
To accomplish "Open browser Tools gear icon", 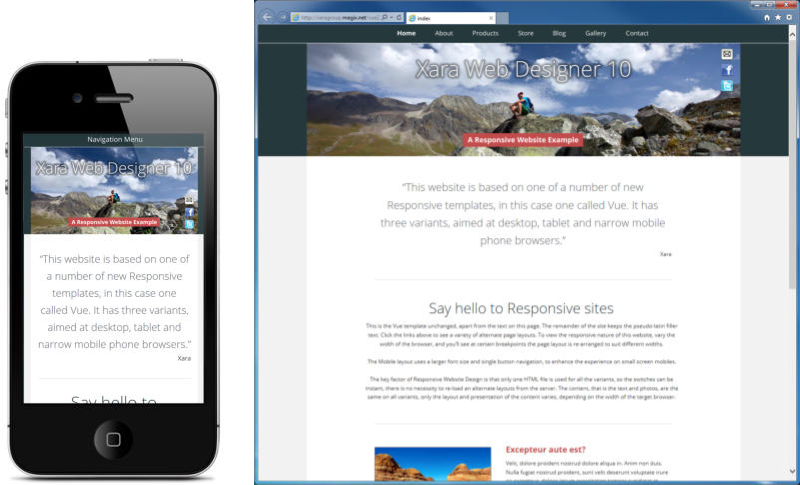I will point(789,17).
